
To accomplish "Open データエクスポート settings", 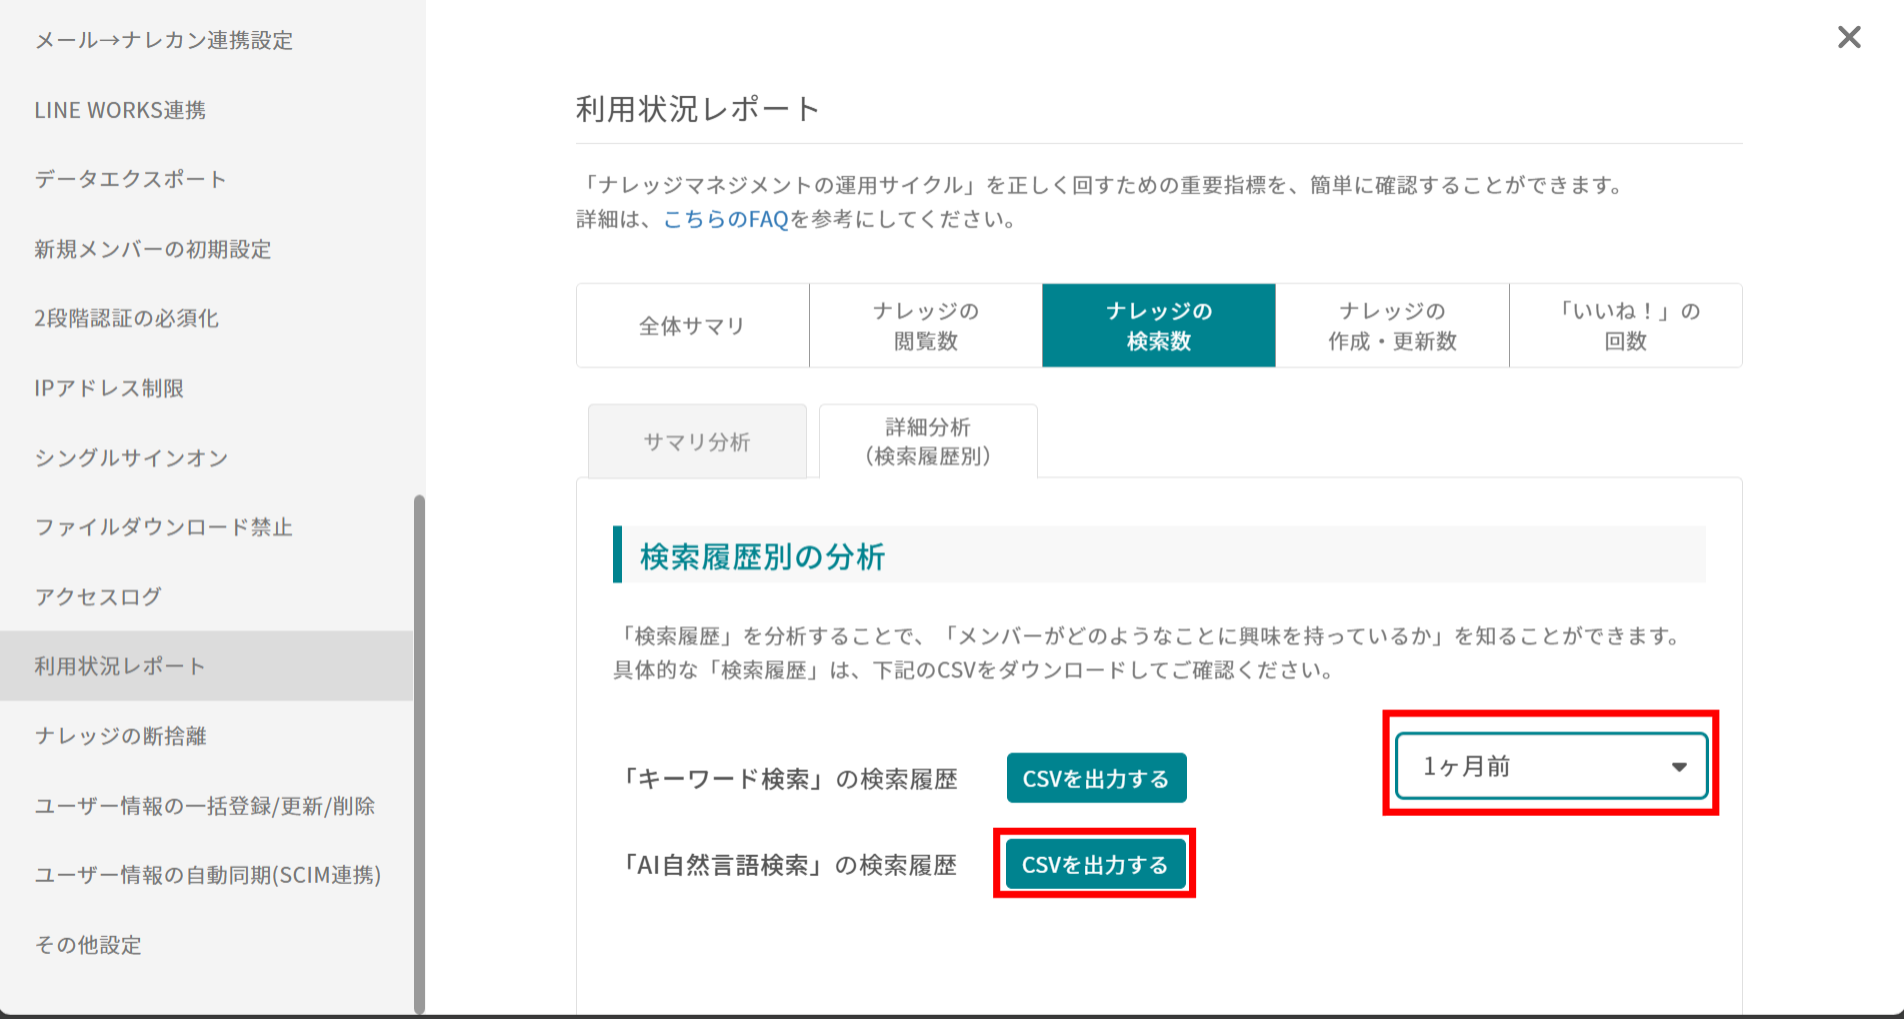I will coord(129,179).
